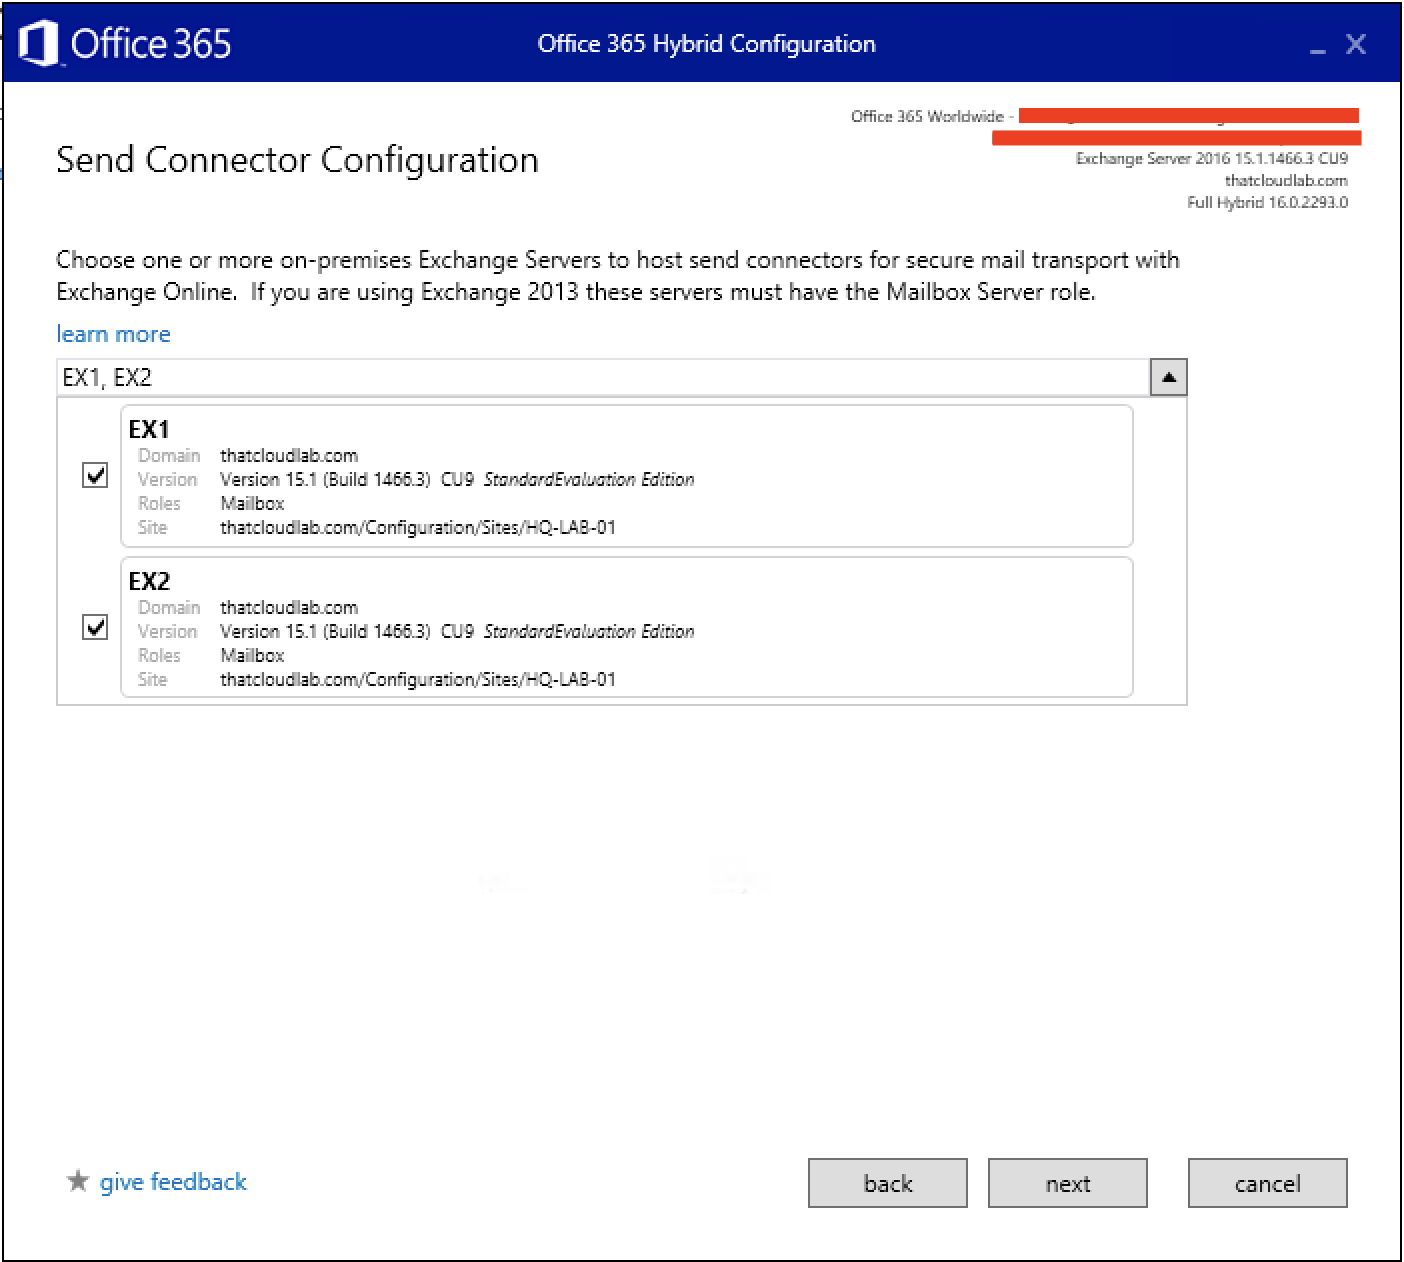Click the Office 365 Hybrid Configuration title
The width and height of the screenshot is (1404, 1262).
[x=706, y=44]
